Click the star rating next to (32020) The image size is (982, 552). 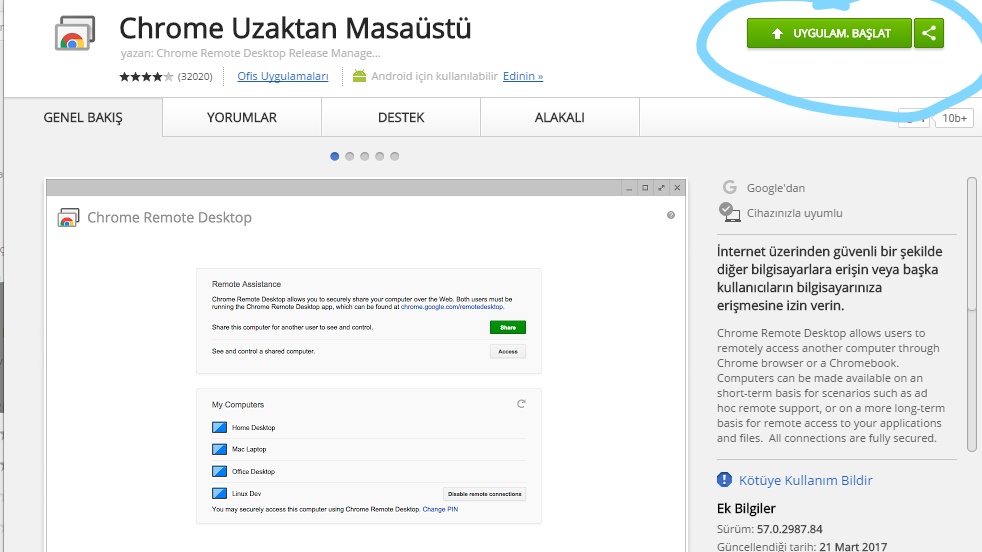coord(146,76)
